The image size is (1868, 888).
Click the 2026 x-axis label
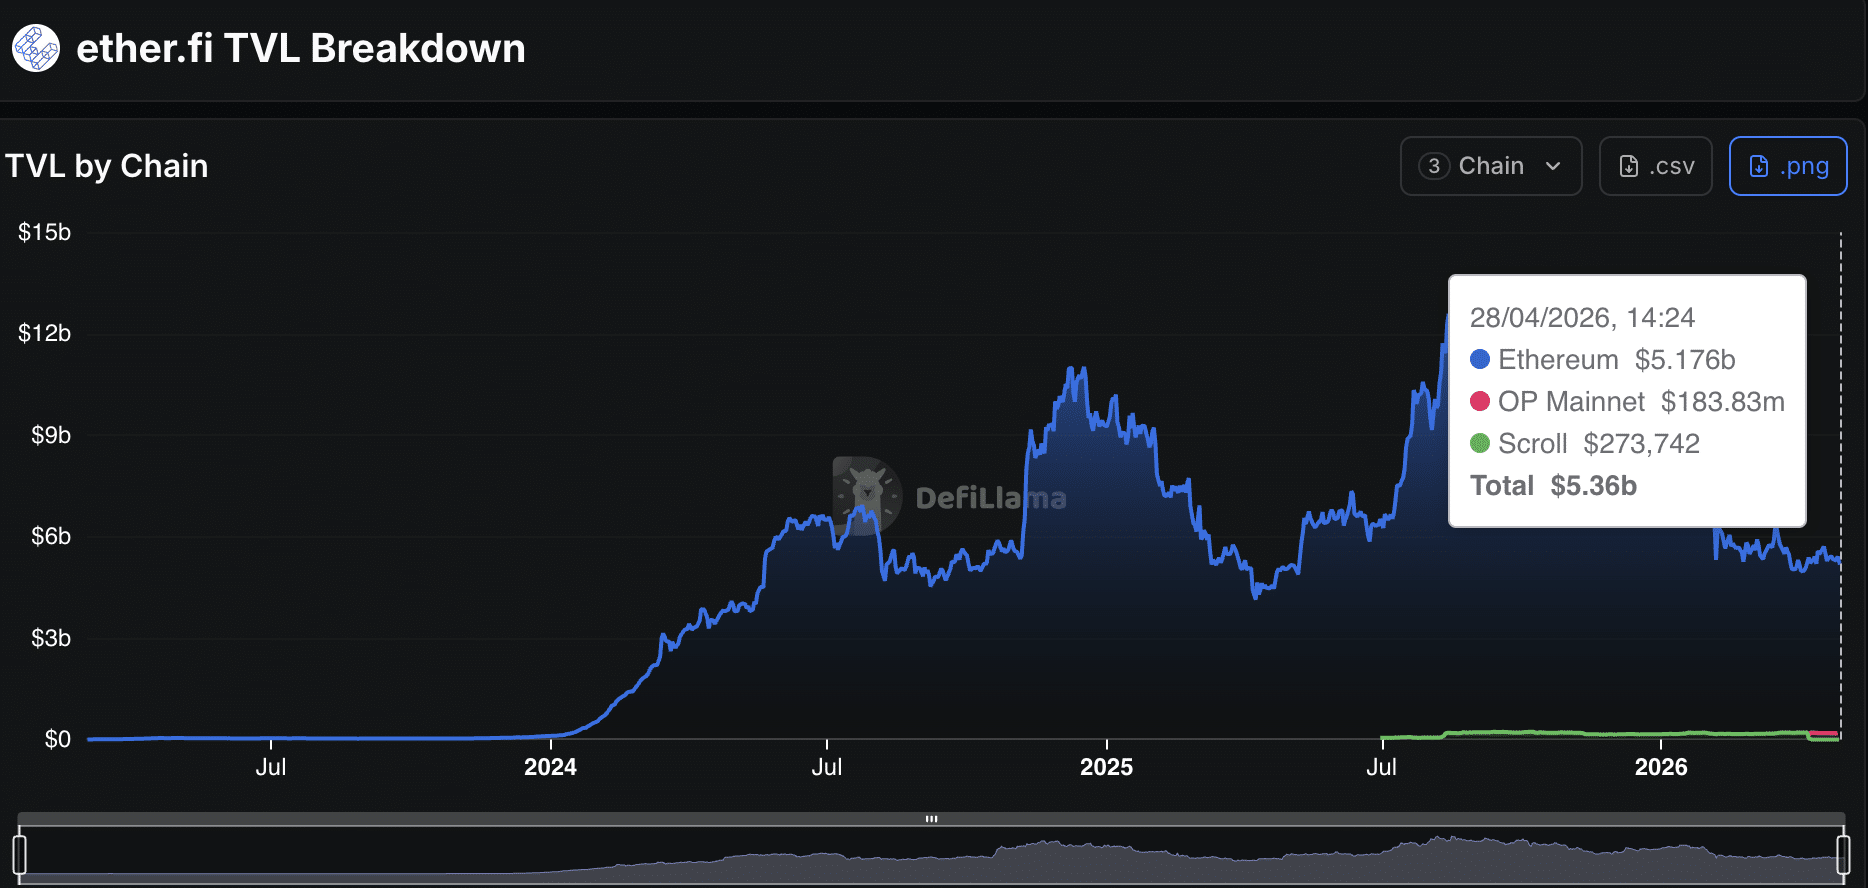click(x=1660, y=767)
